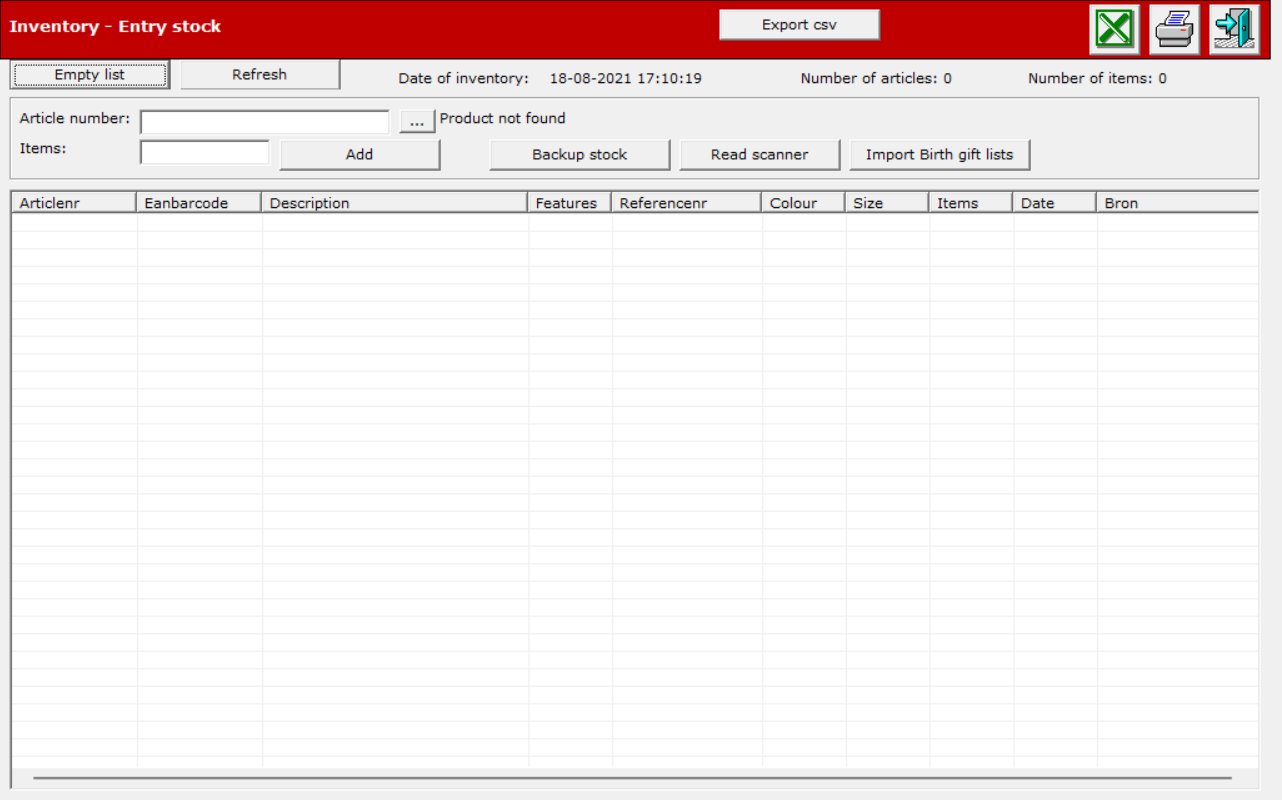Click the printer icon
The width and height of the screenshot is (1282, 800).
(1174, 29)
